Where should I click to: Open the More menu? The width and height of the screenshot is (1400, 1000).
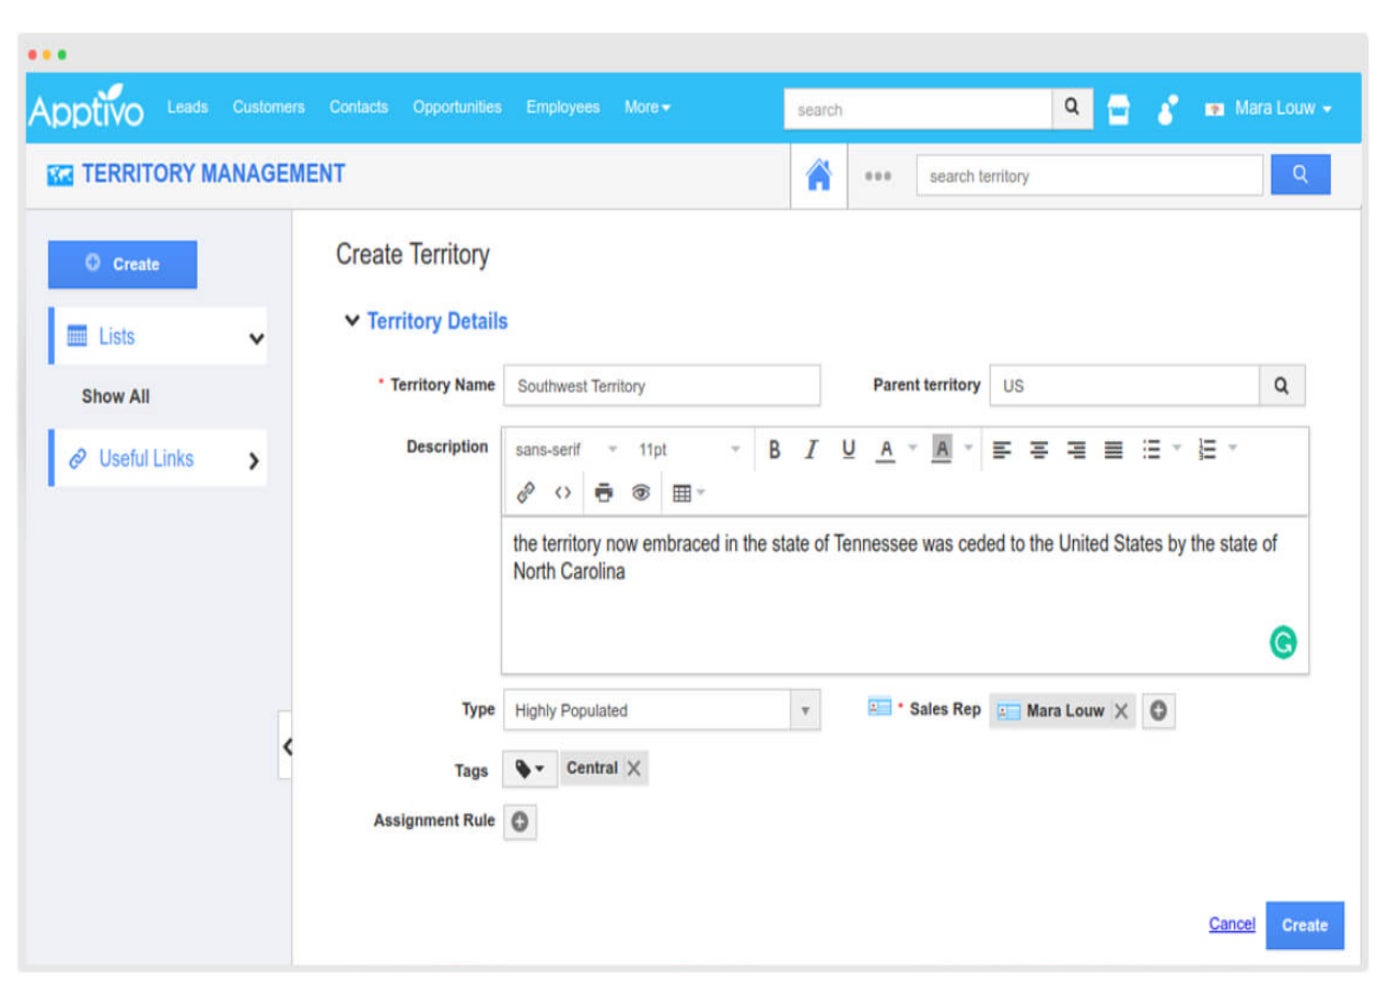(647, 107)
